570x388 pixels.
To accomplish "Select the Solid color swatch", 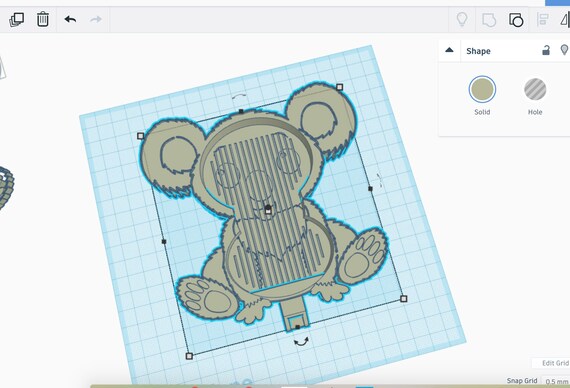I will tap(482, 89).
